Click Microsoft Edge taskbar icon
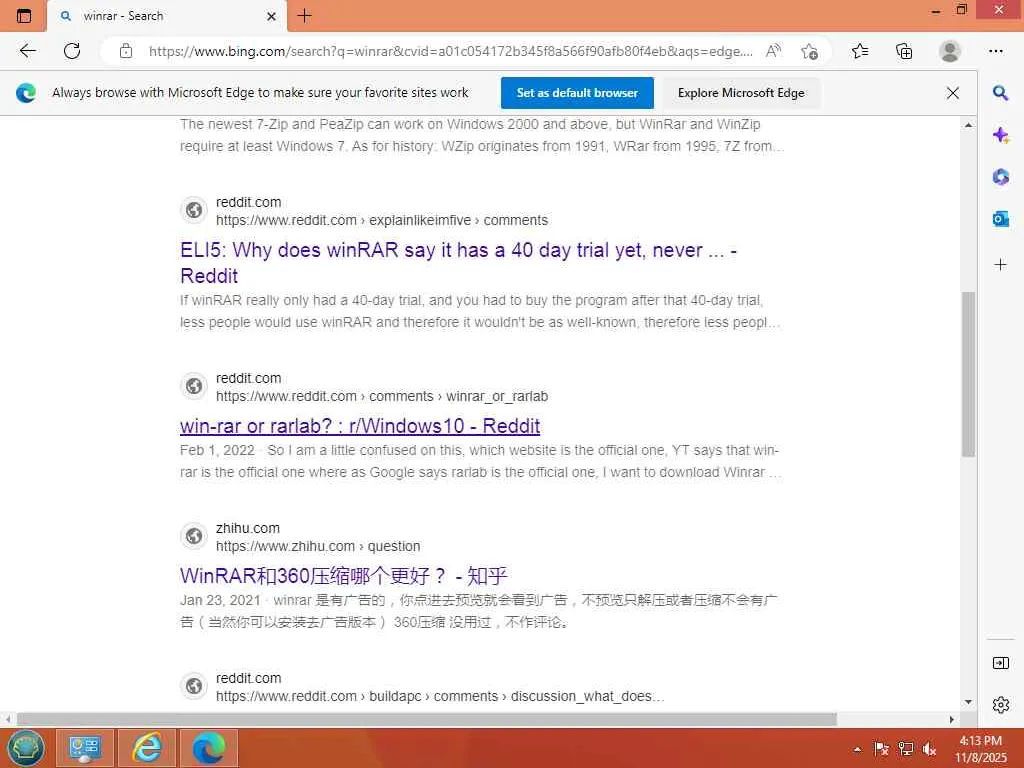This screenshot has height=768, width=1024. 209,748
